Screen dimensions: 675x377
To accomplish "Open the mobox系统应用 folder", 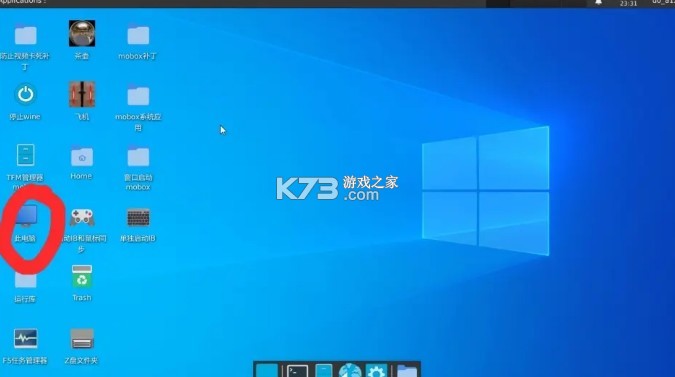I will (138, 96).
